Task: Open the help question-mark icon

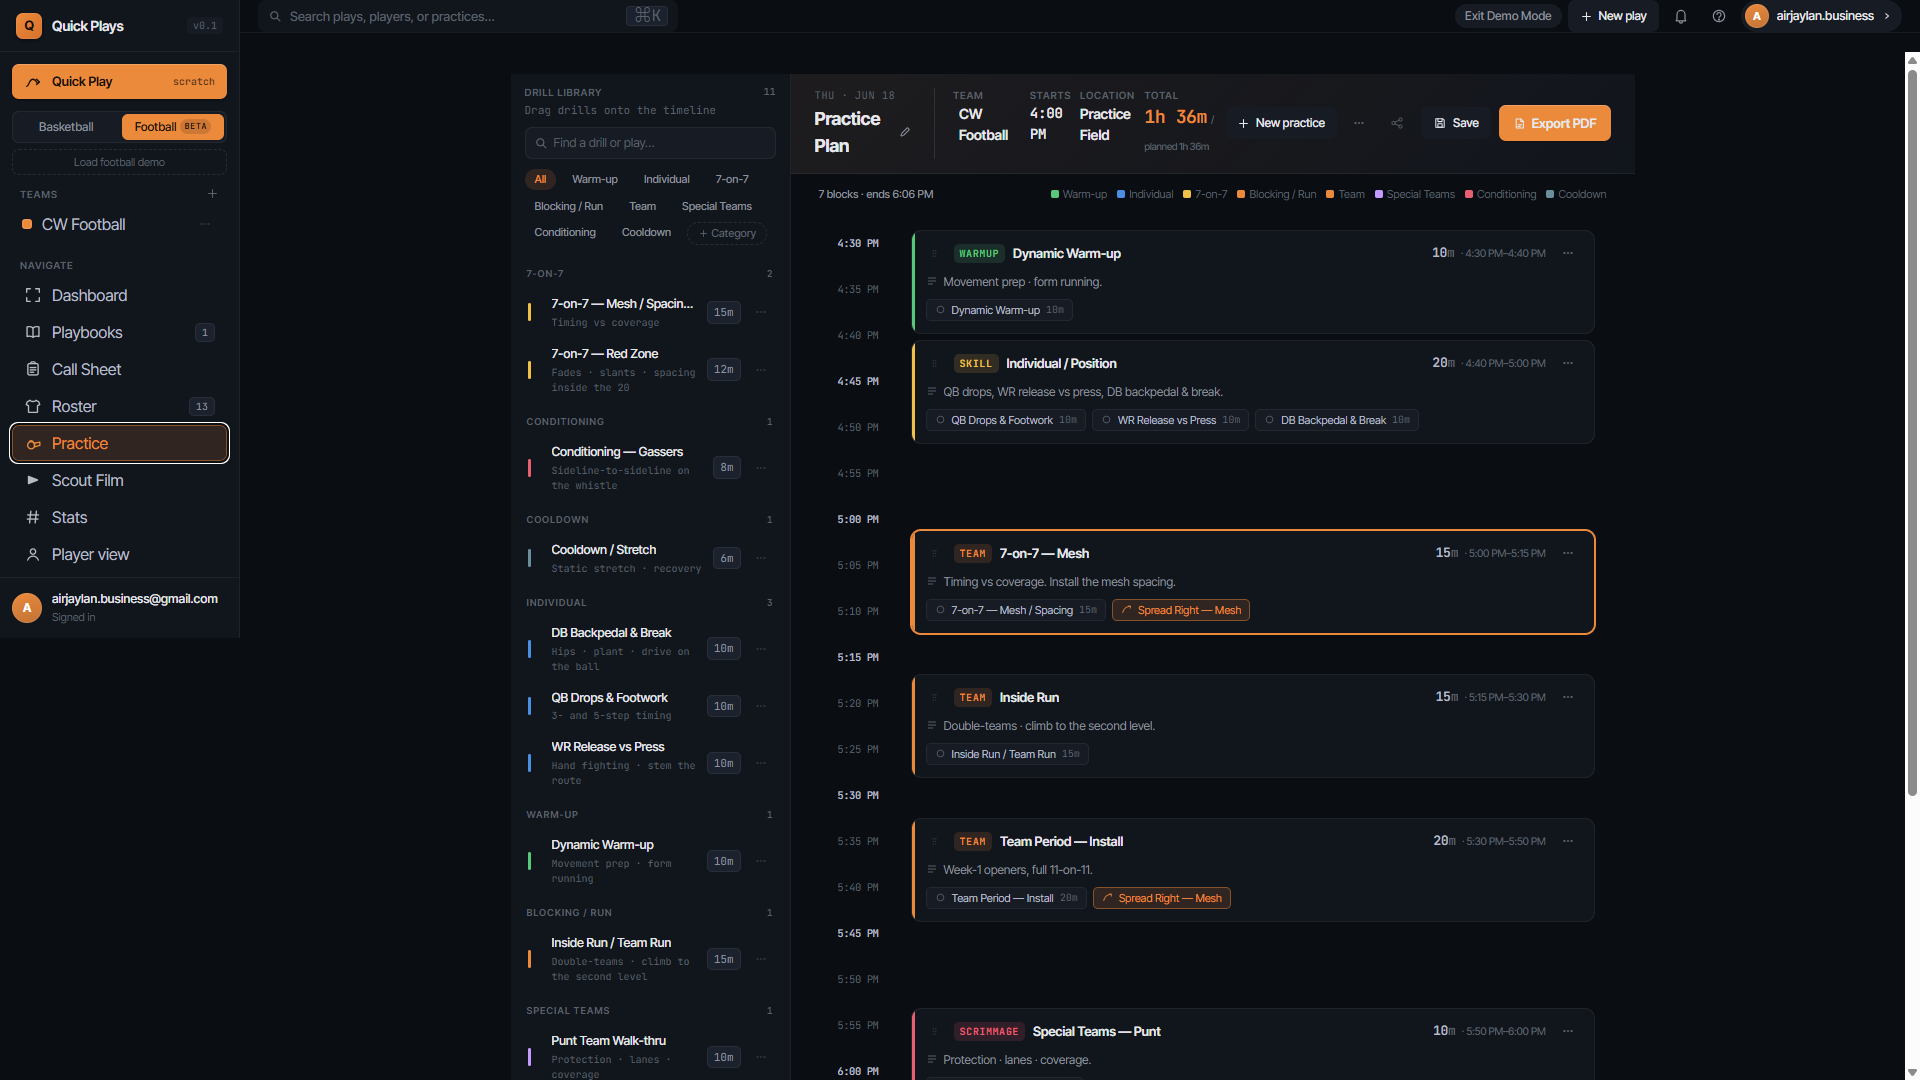Action: tap(1719, 16)
